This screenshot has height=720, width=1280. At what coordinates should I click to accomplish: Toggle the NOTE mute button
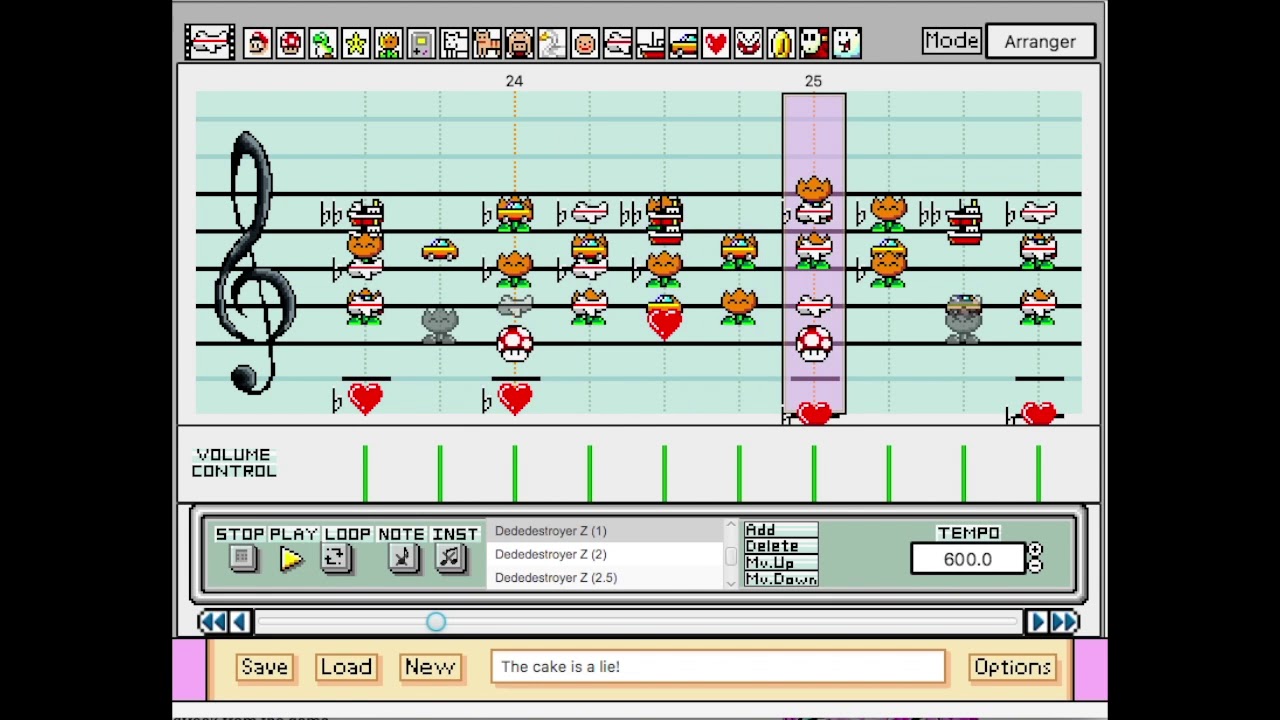(402, 558)
